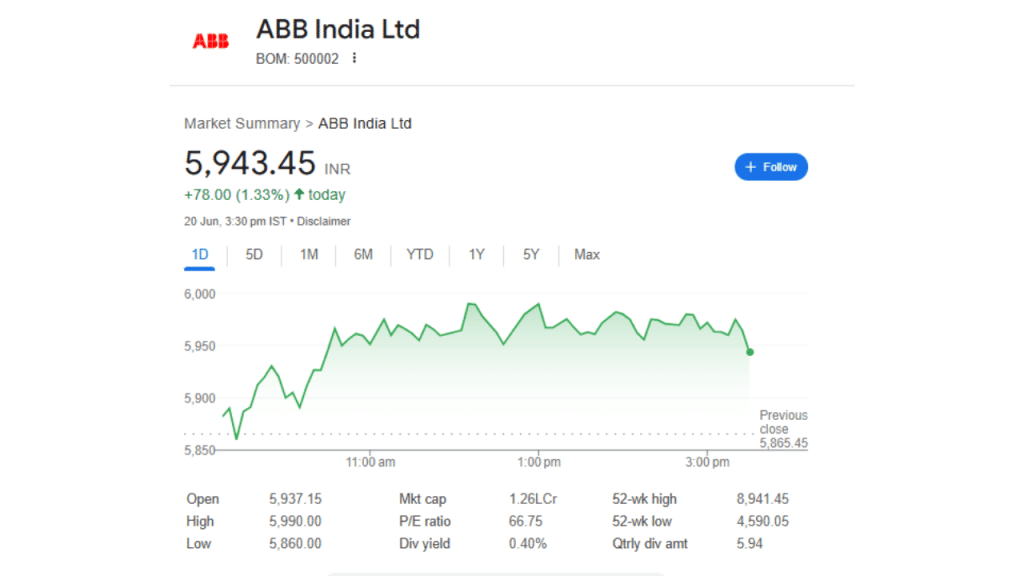This screenshot has width=1024, height=576.
Task: Select the 1D chart range tab
Action: pos(200,255)
